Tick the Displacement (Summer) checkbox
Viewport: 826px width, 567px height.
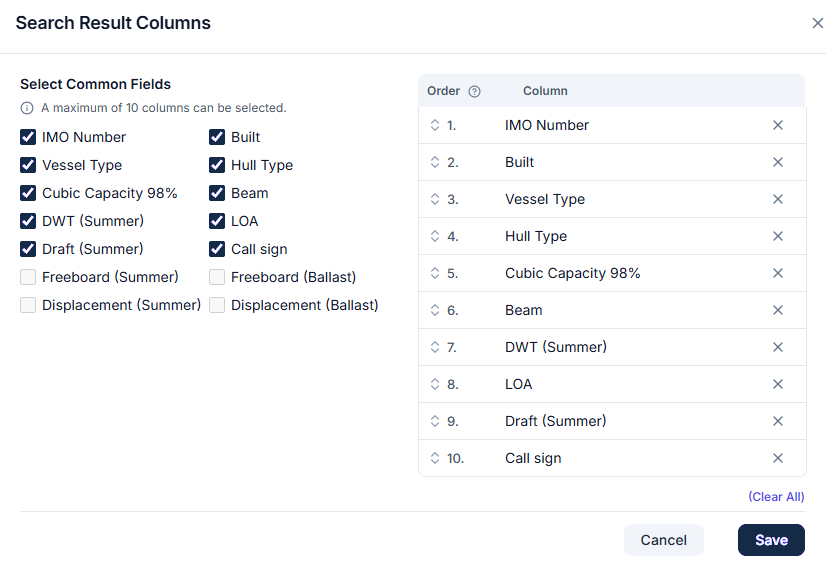[x=28, y=305]
